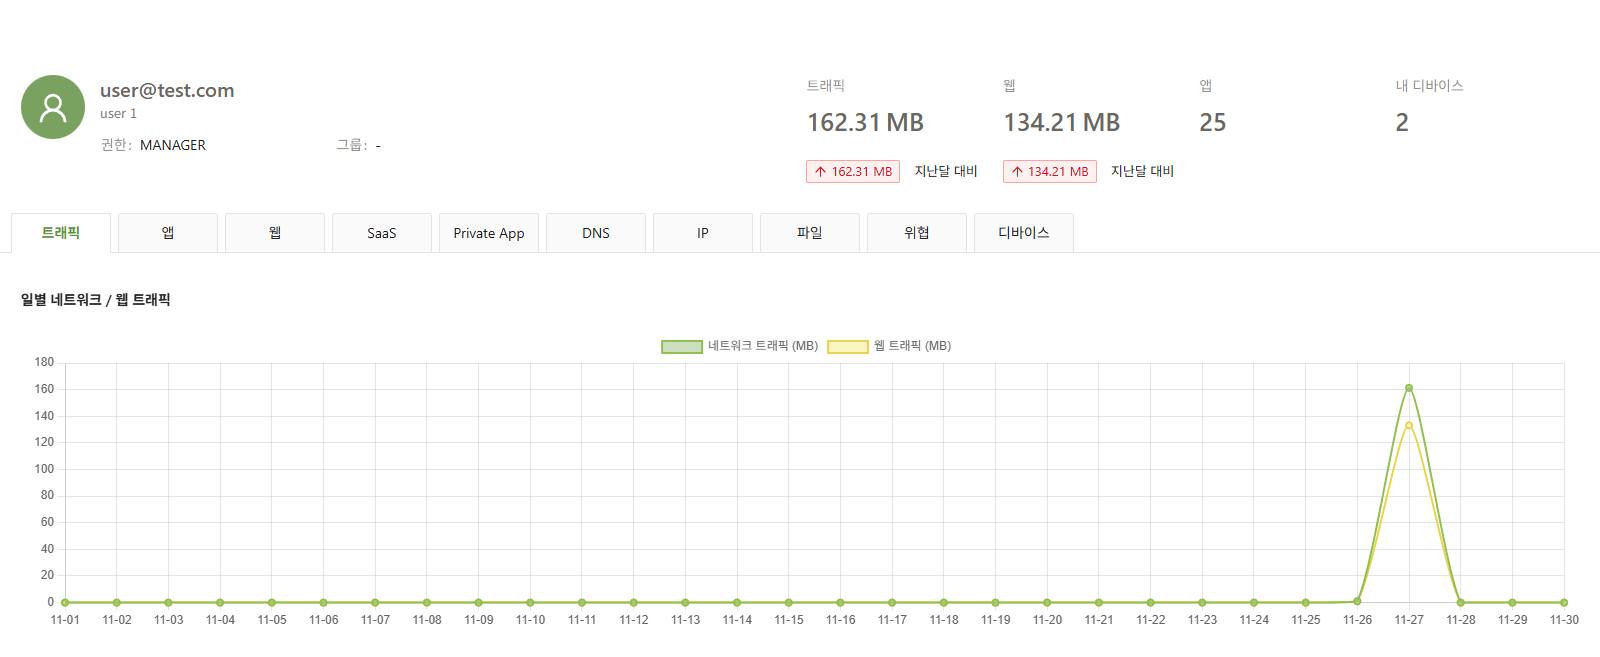Toggle 네트워크 트래픽 (MB) legend green swatch
The image size is (1600, 657).
[682, 347]
